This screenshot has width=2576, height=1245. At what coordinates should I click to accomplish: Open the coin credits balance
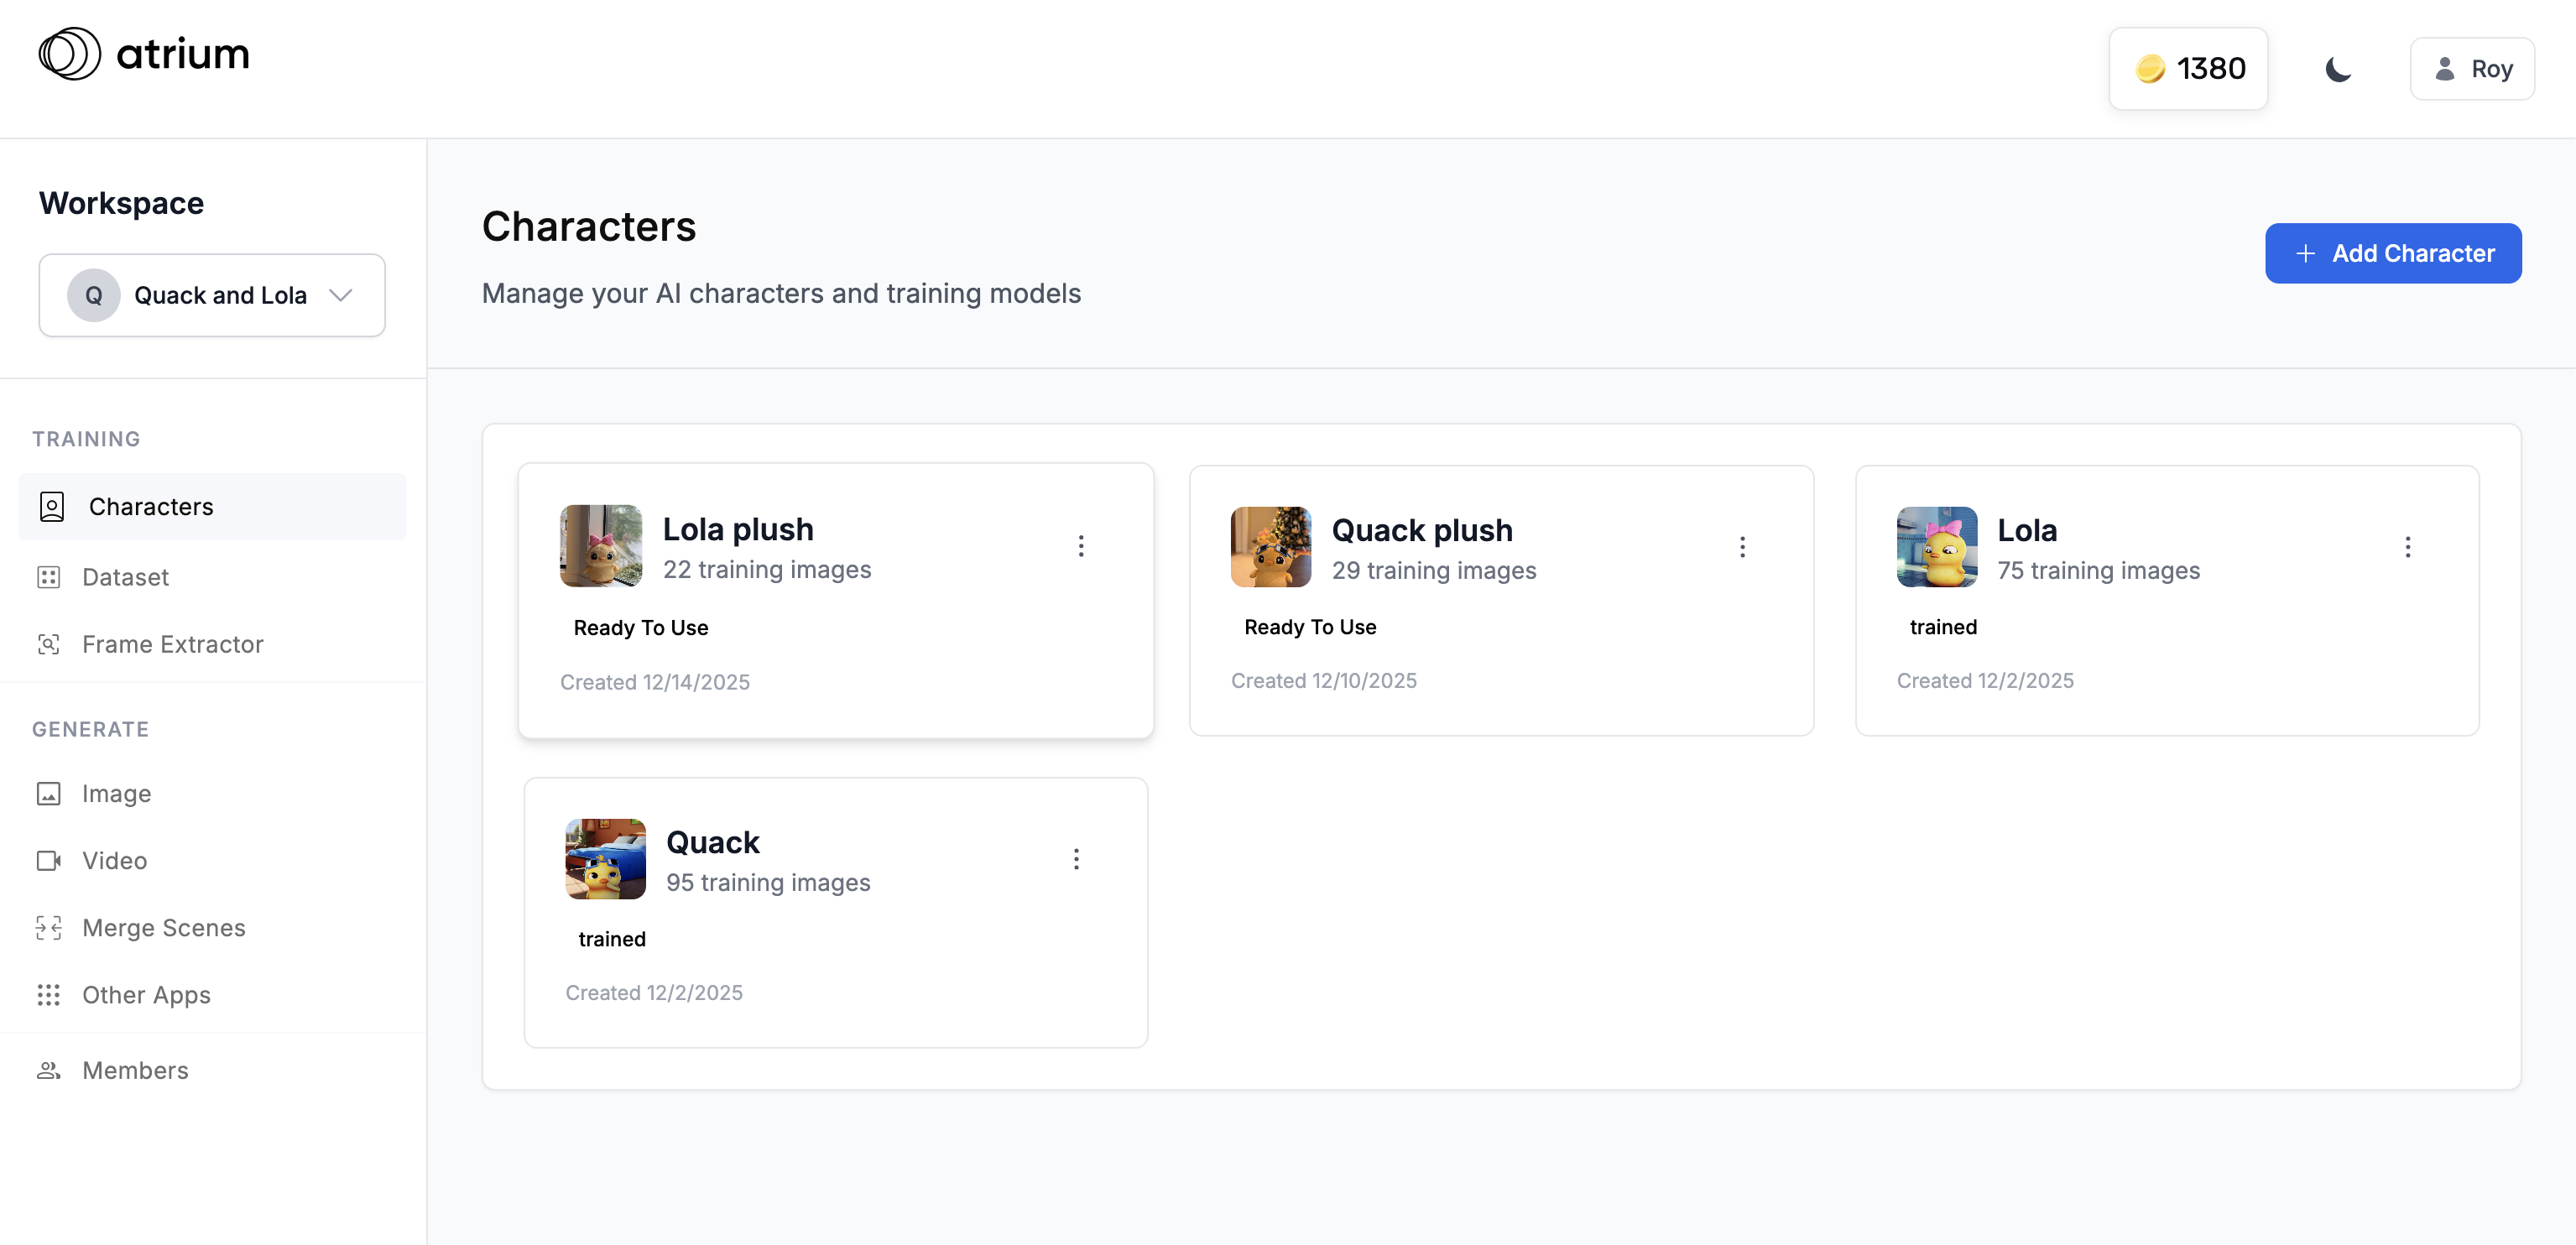[x=2188, y=69]
